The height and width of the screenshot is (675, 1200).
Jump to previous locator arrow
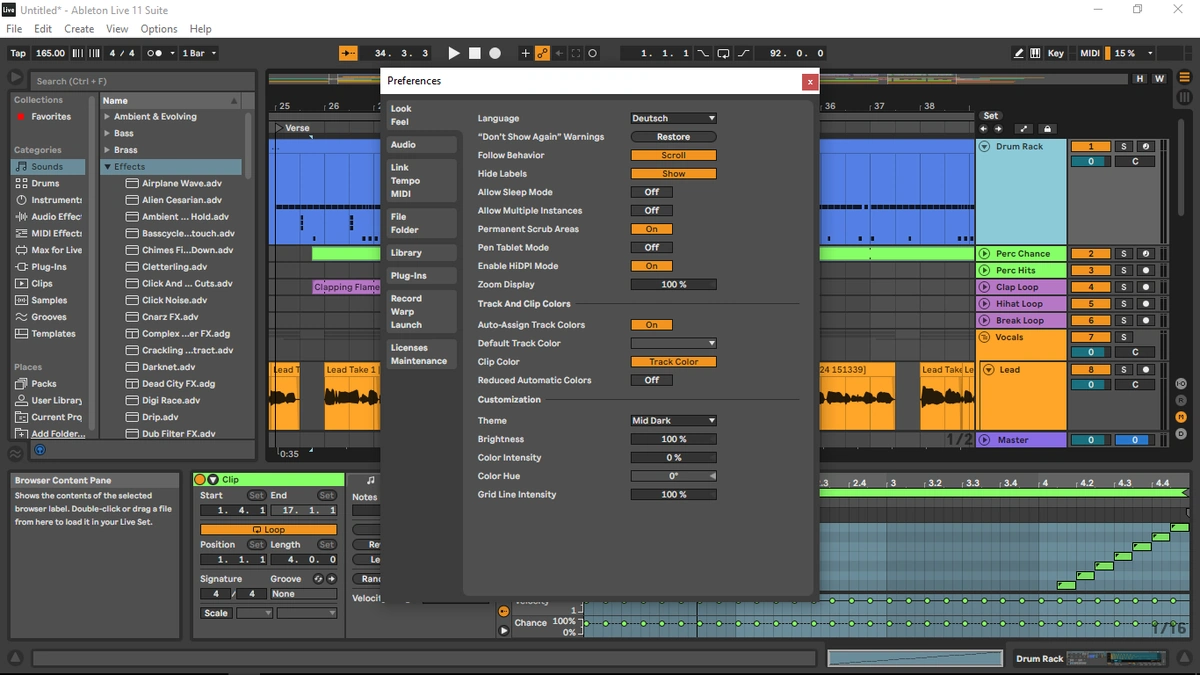[984, 129]
